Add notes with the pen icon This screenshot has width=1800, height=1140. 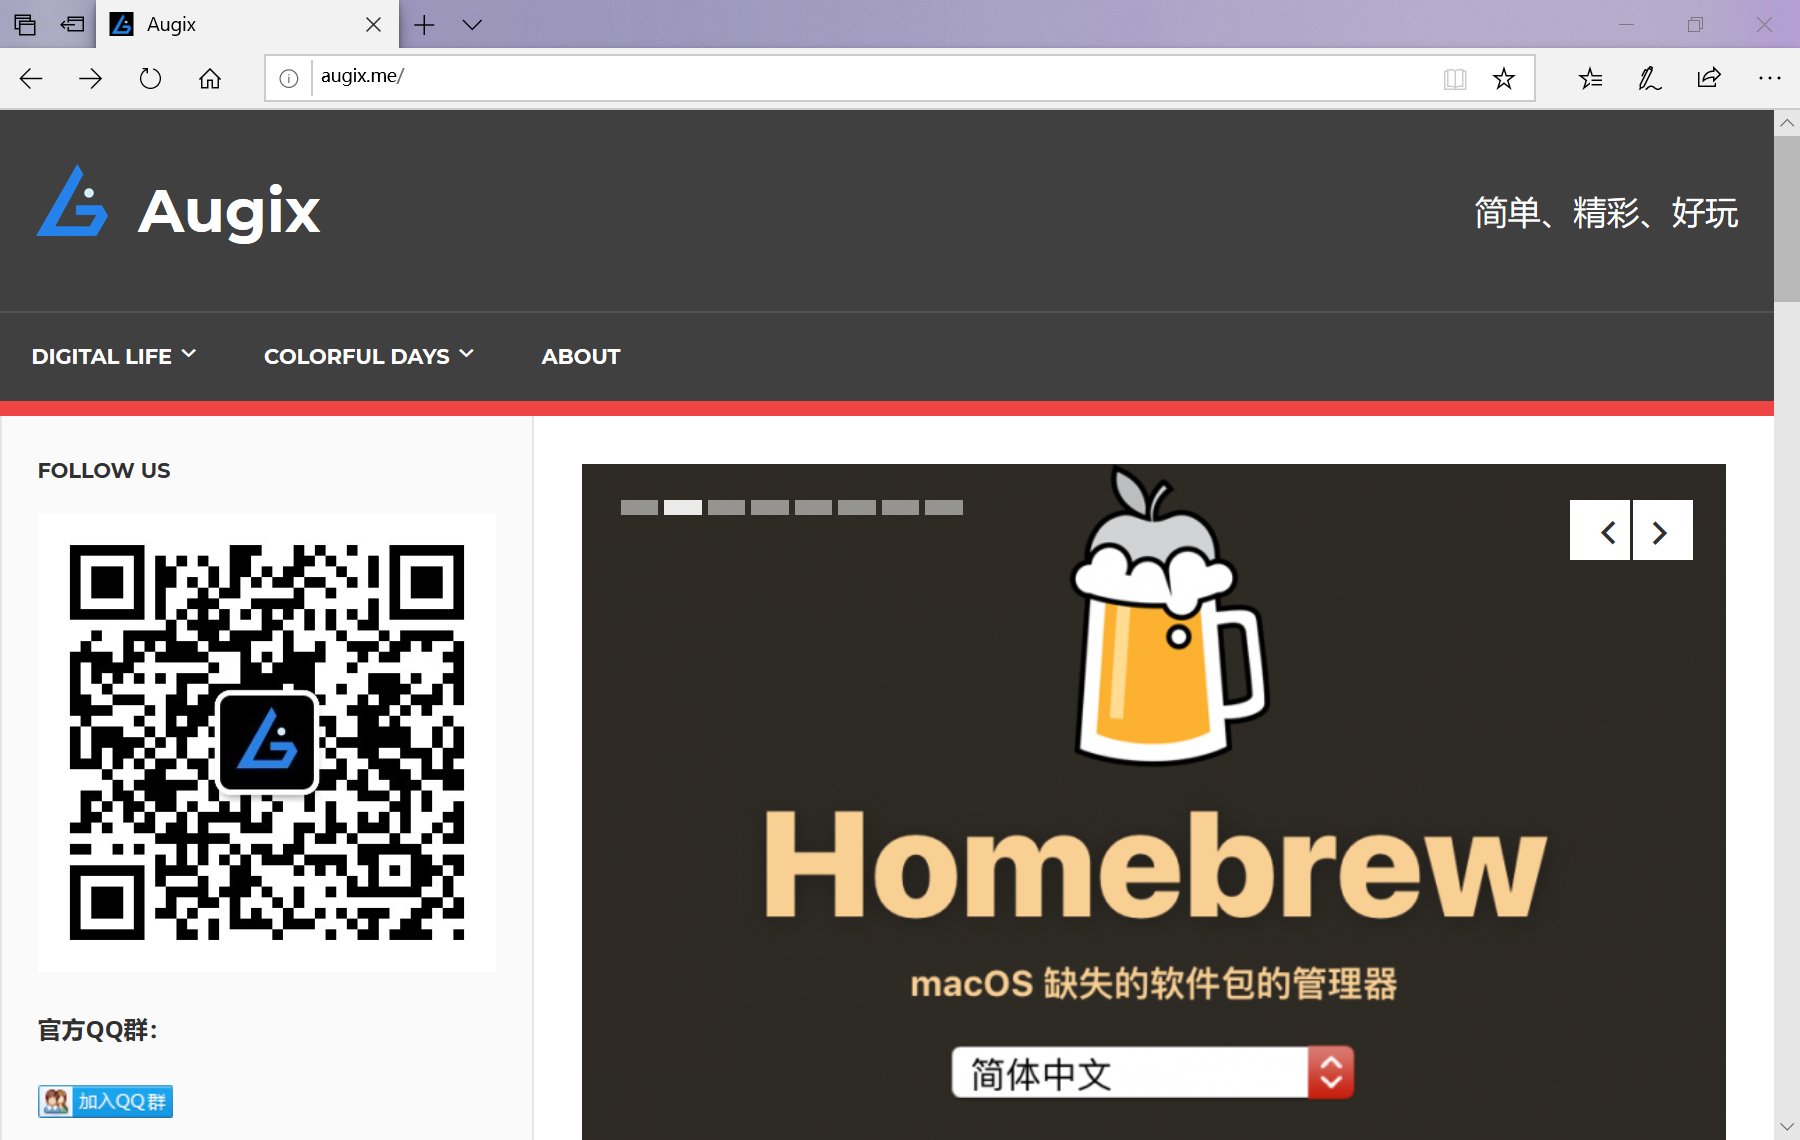point(1650,78)
